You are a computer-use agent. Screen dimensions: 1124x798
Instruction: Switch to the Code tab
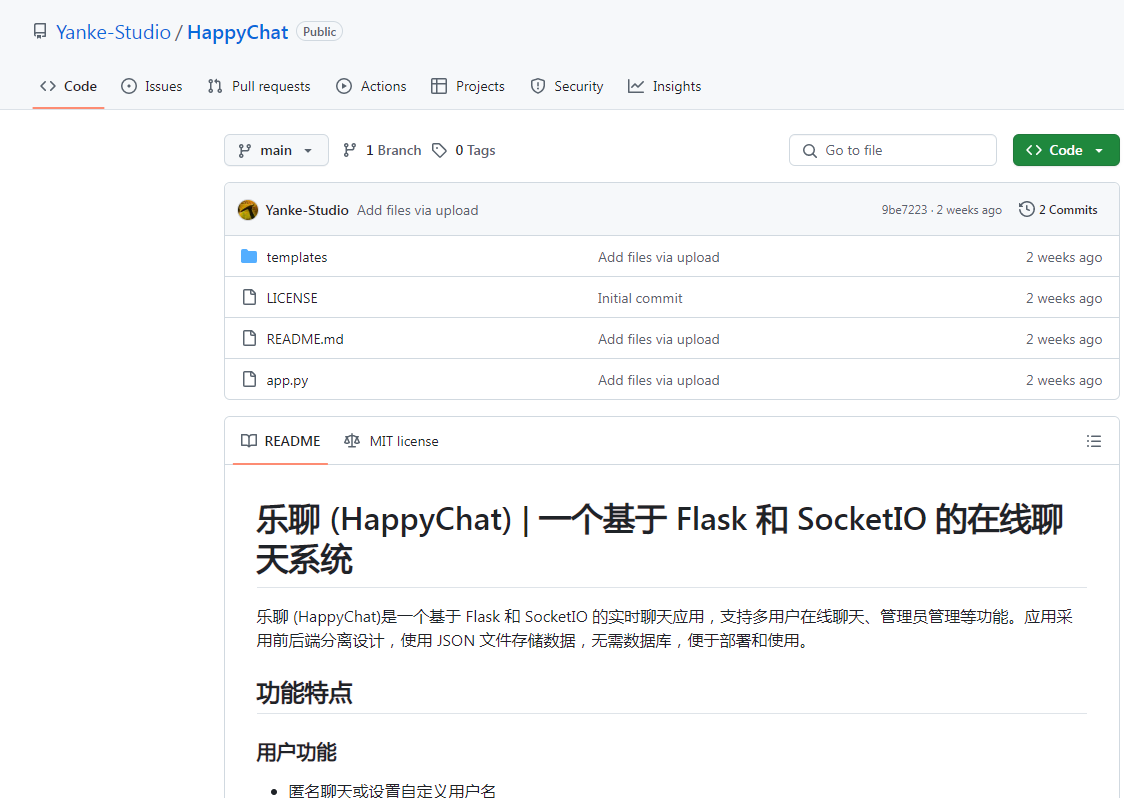click(x=69, y=86)
